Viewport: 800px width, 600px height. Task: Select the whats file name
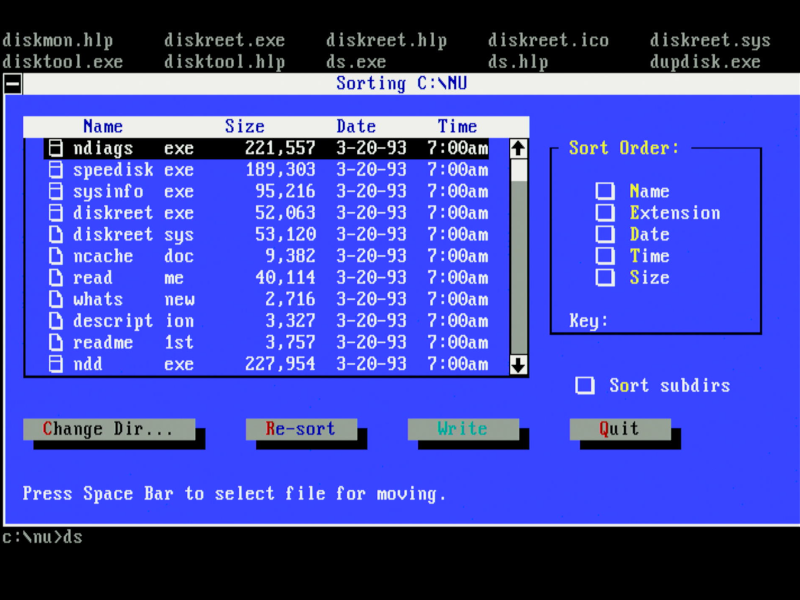point(98,299)
